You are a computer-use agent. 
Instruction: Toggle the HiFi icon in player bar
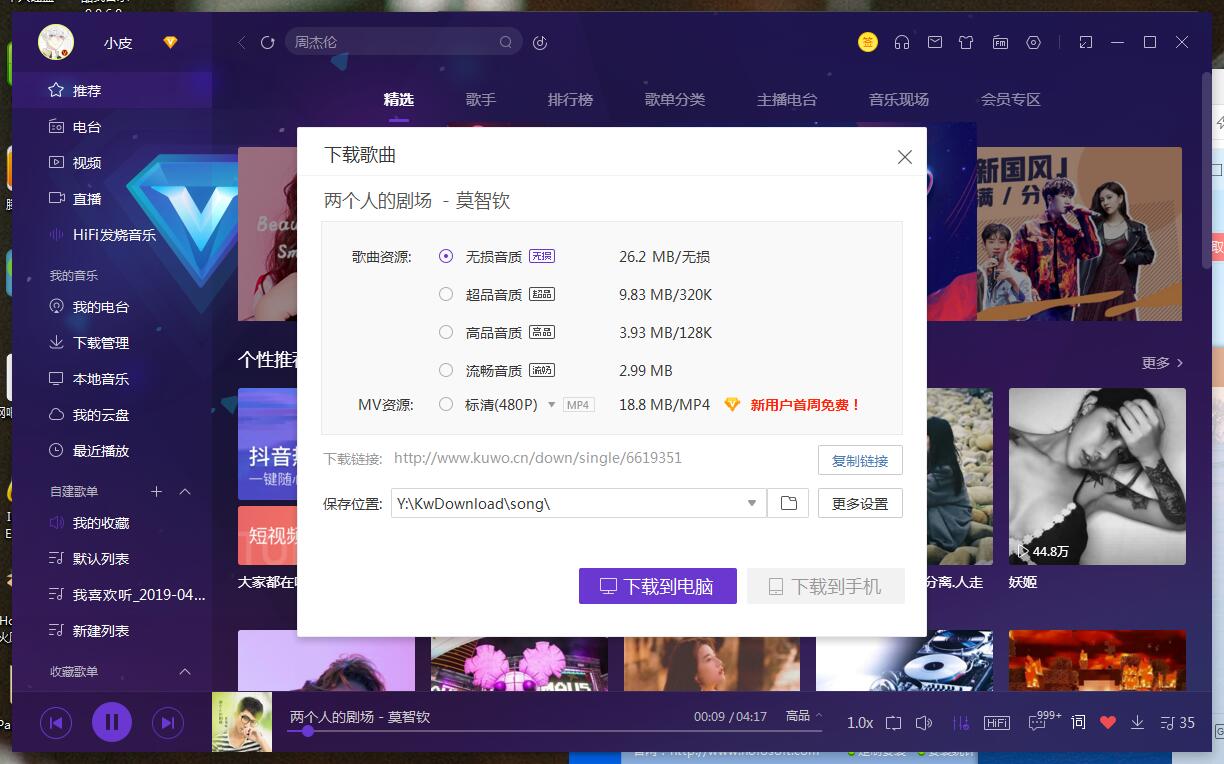pyautogui.click(x=997, y=722)
